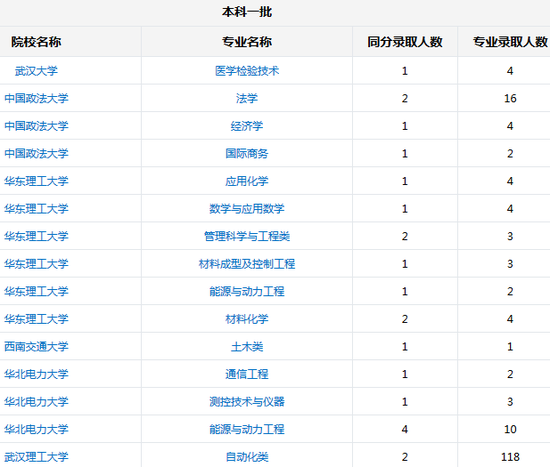Open the 通信工程 major link

[247, 374]
